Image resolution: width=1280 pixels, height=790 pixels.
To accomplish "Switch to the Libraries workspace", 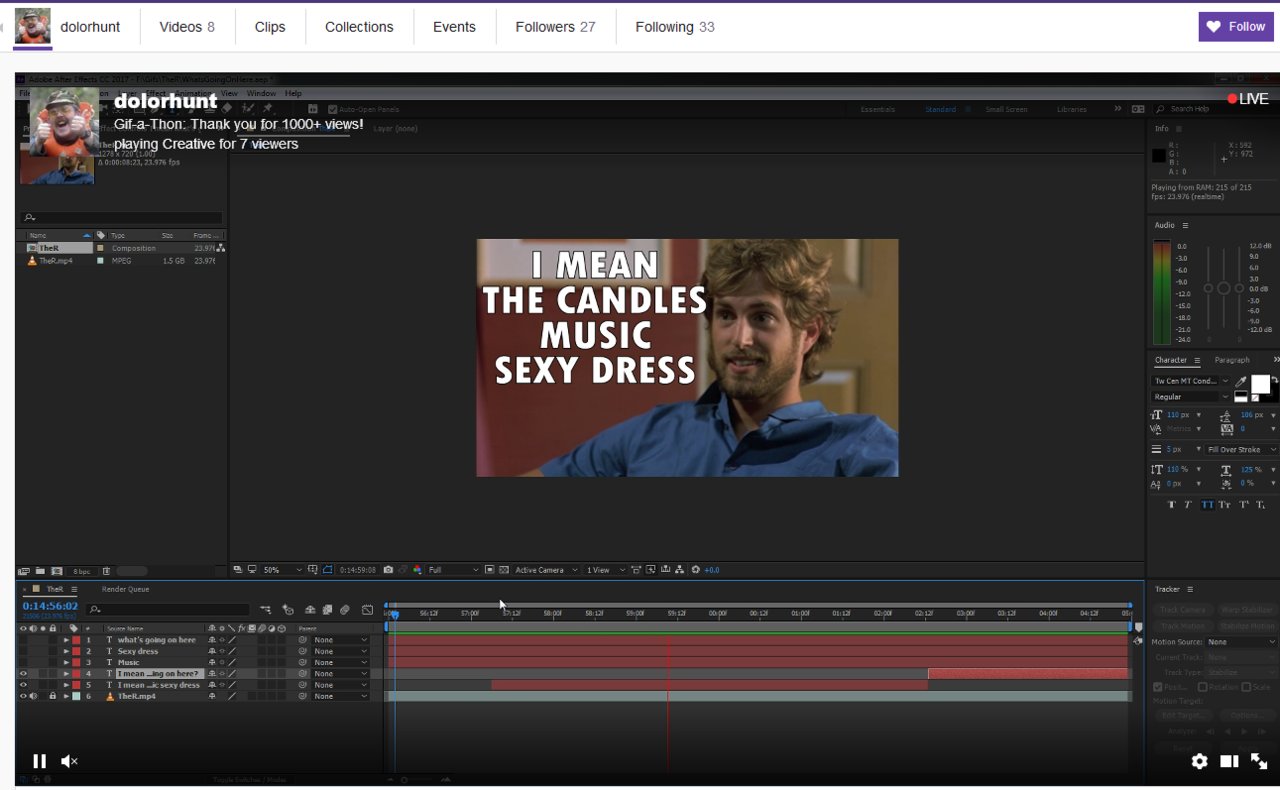I will click(1072, 109).
